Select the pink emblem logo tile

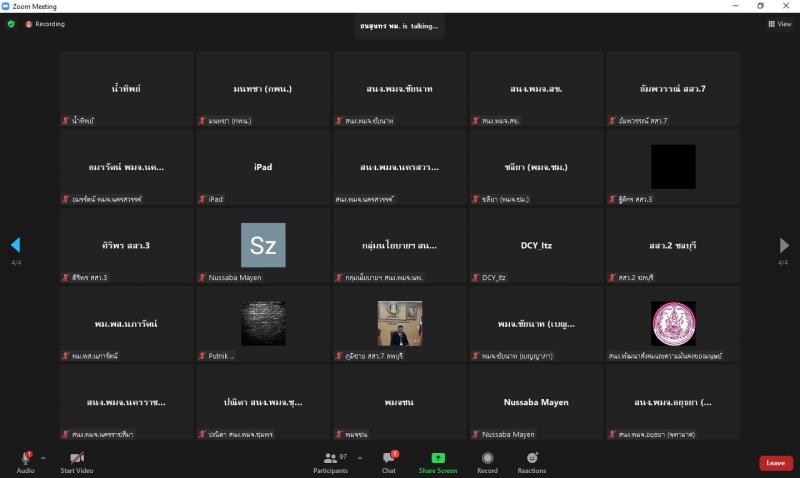pos(673,324)
